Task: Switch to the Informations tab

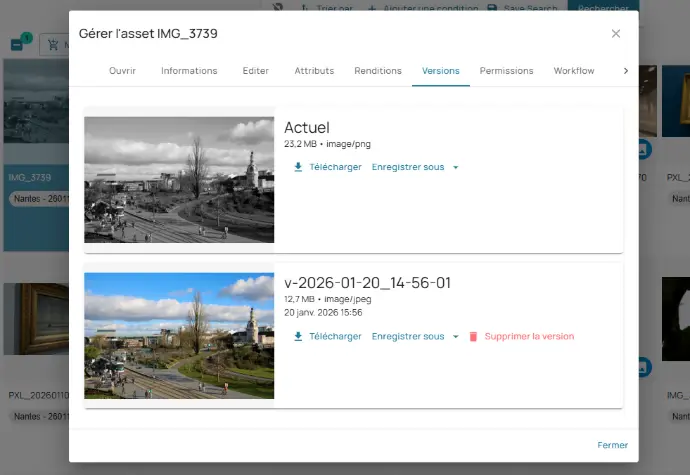Action: (x=189, y=71)
